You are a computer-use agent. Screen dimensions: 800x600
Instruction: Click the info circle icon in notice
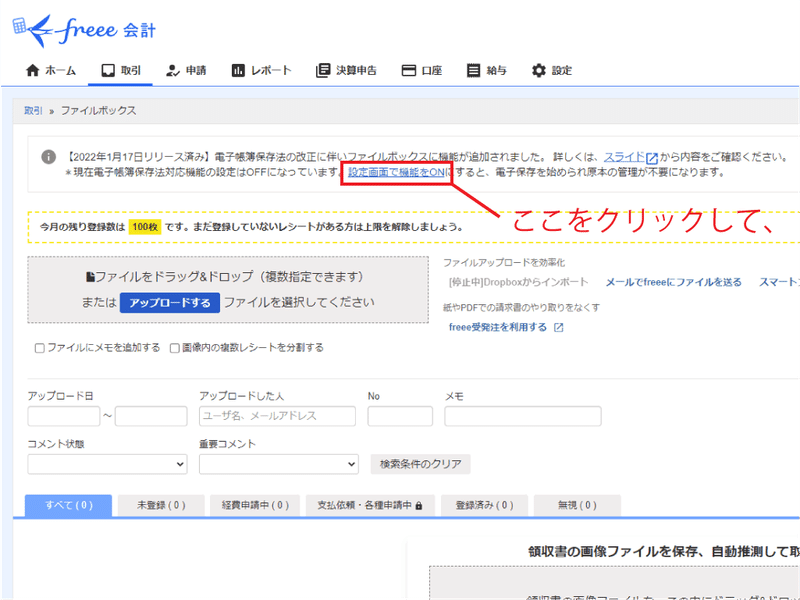coord(48,157)
